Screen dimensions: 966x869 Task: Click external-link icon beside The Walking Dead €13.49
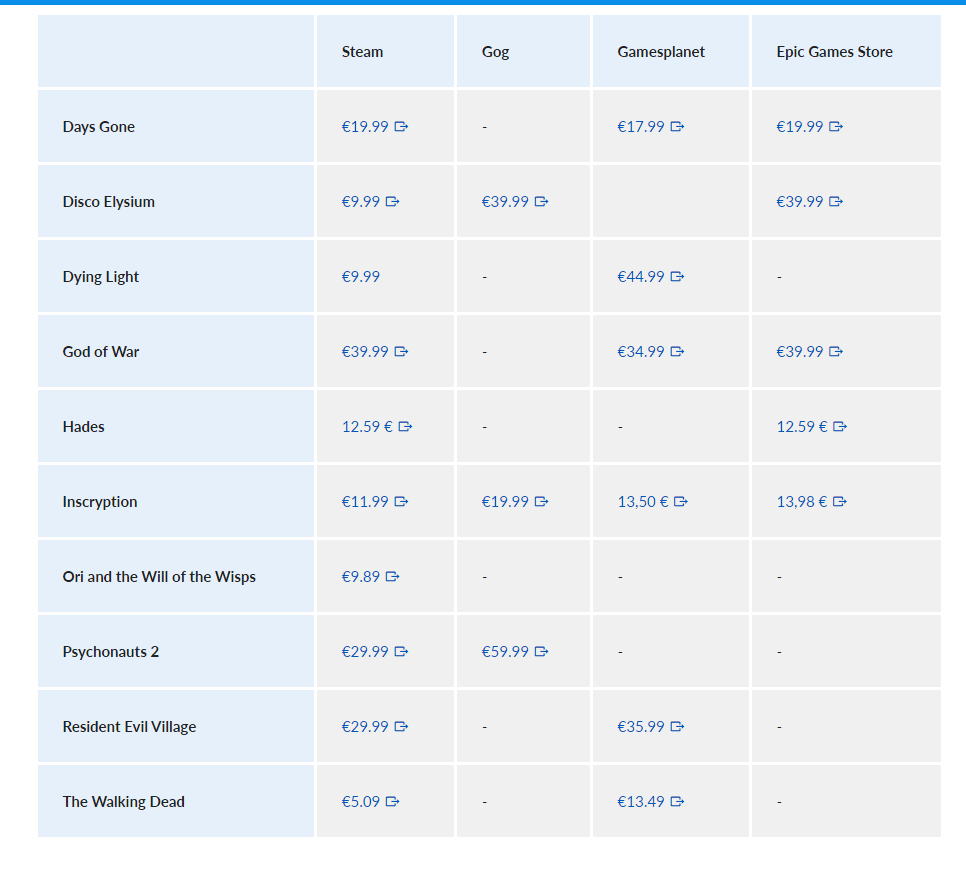tap(677, 802)
